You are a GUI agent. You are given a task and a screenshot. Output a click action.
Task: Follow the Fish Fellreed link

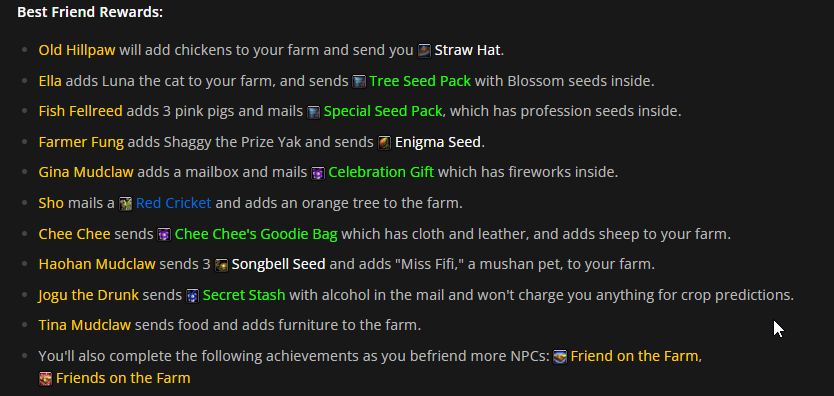(x=80, y=112)
